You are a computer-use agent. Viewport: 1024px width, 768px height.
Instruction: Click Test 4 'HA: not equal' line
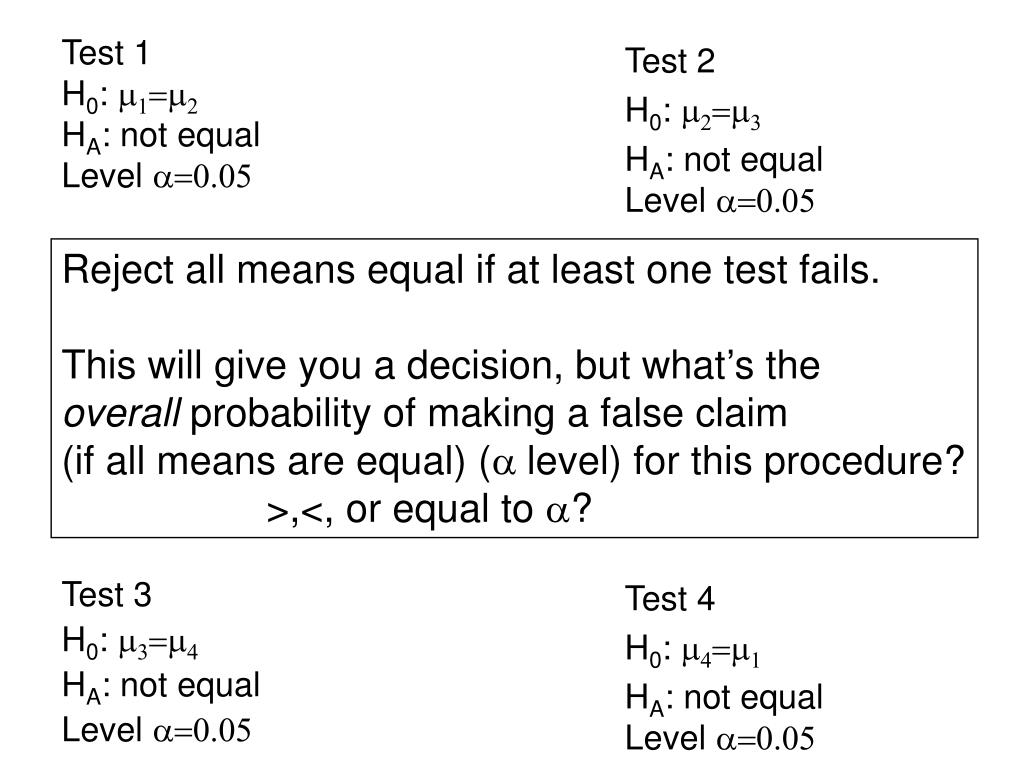[724, 699]
